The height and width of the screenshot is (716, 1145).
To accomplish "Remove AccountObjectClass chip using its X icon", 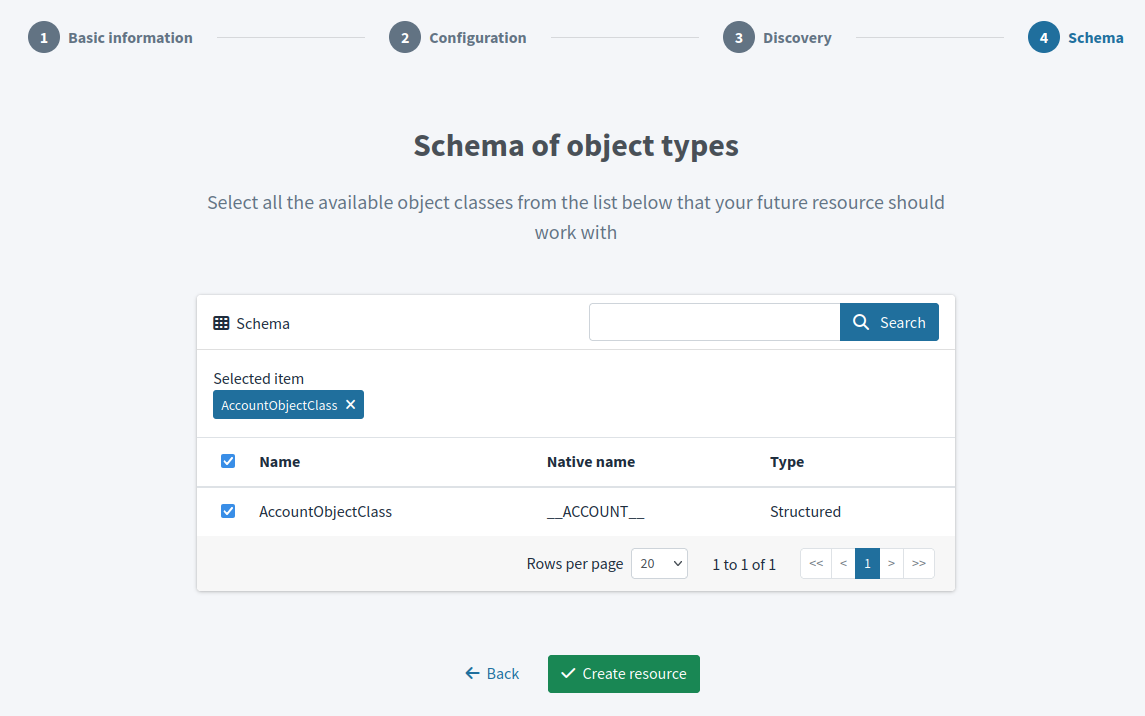I will 351,404.
